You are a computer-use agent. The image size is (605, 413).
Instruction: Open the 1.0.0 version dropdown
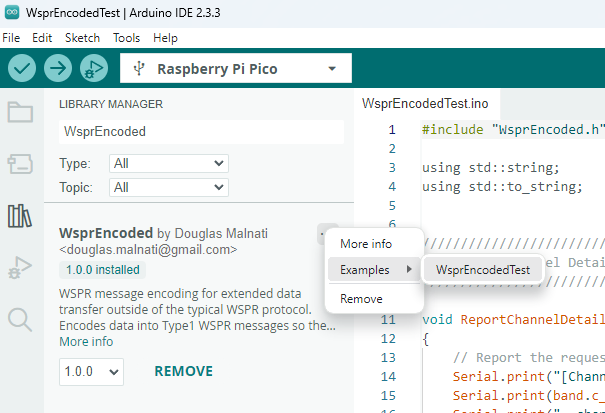91,371
